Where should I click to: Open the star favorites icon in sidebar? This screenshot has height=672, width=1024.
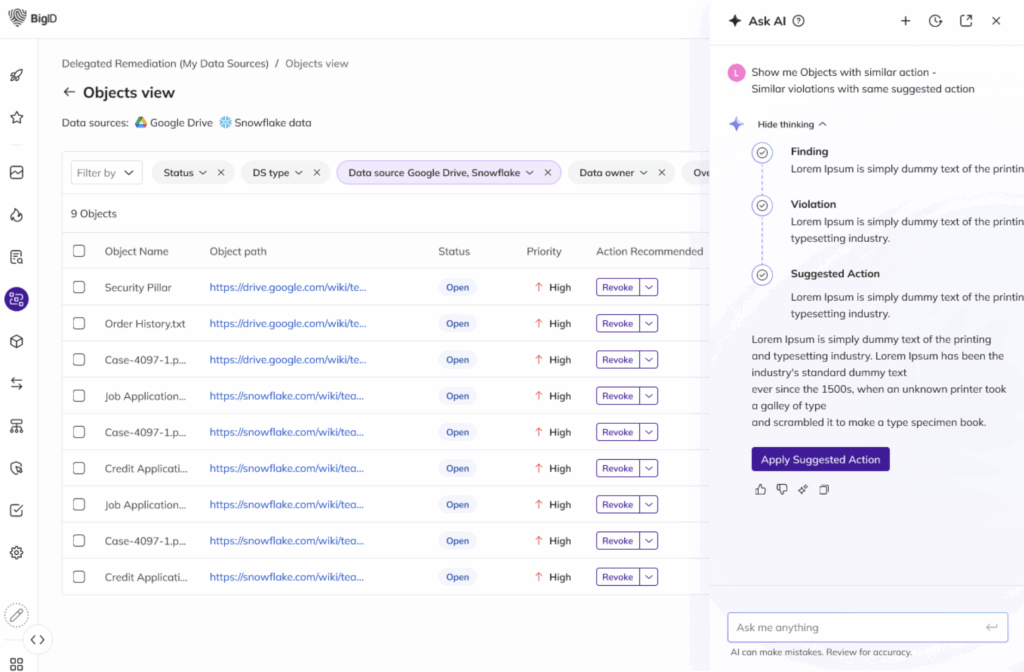(17, 118)
